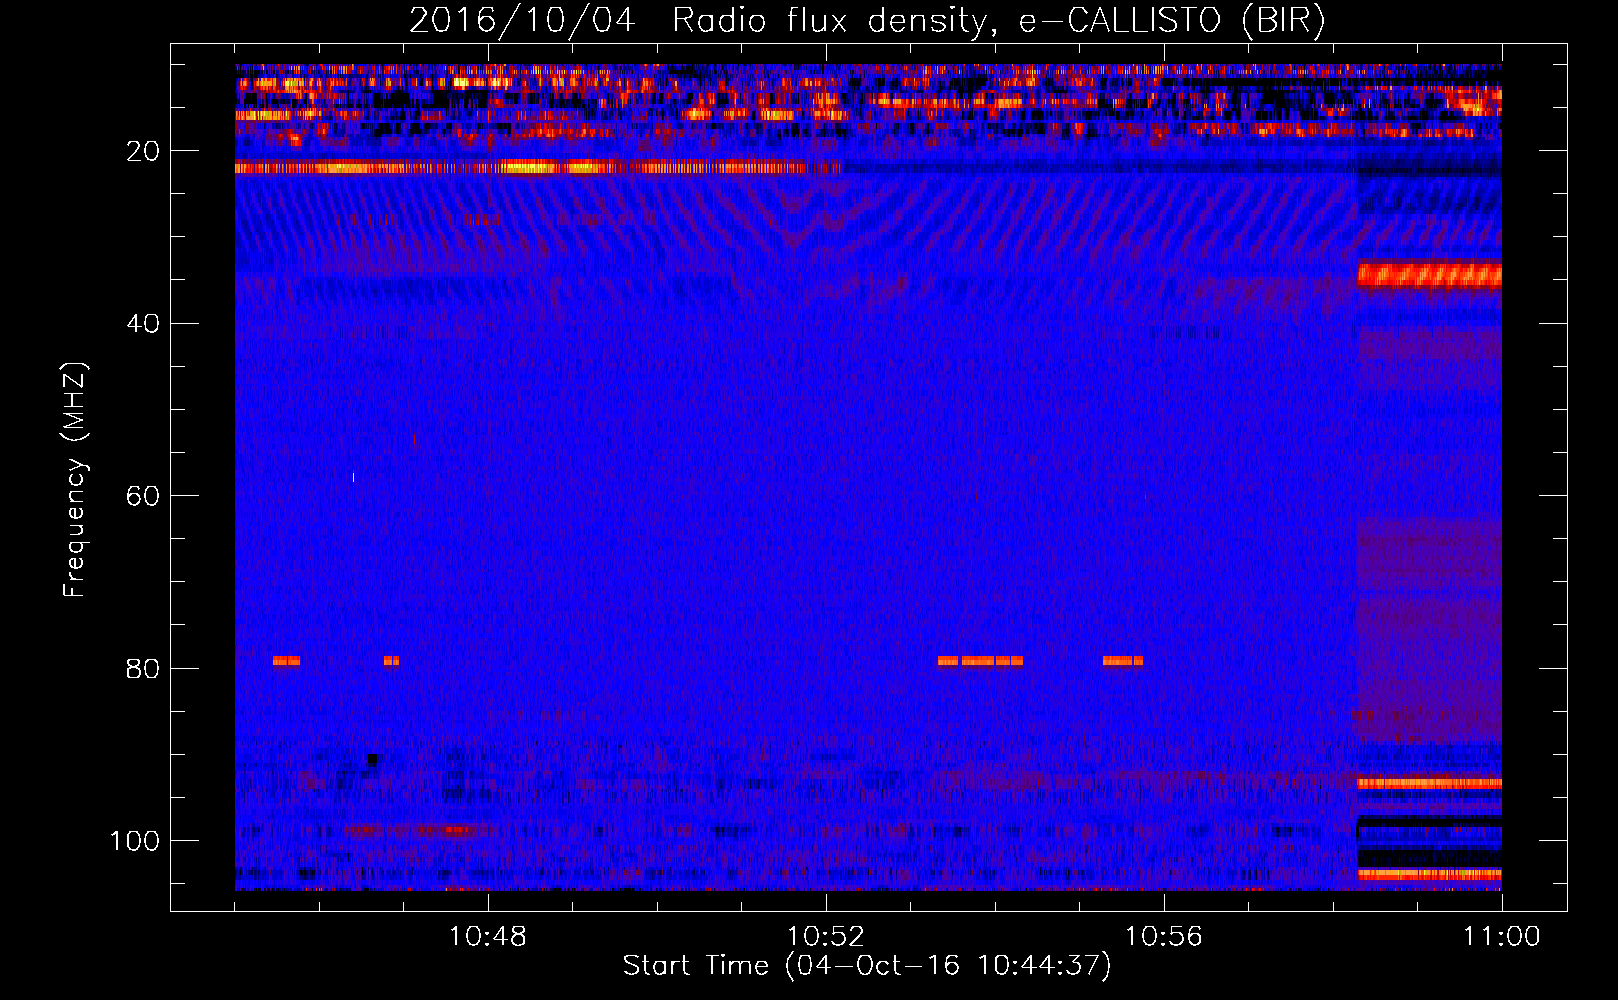Image resolution: width=1618 pixels, height=1000 pixels.
Task: Click the 11:00 time tick label
Action: pos(1501,937)
